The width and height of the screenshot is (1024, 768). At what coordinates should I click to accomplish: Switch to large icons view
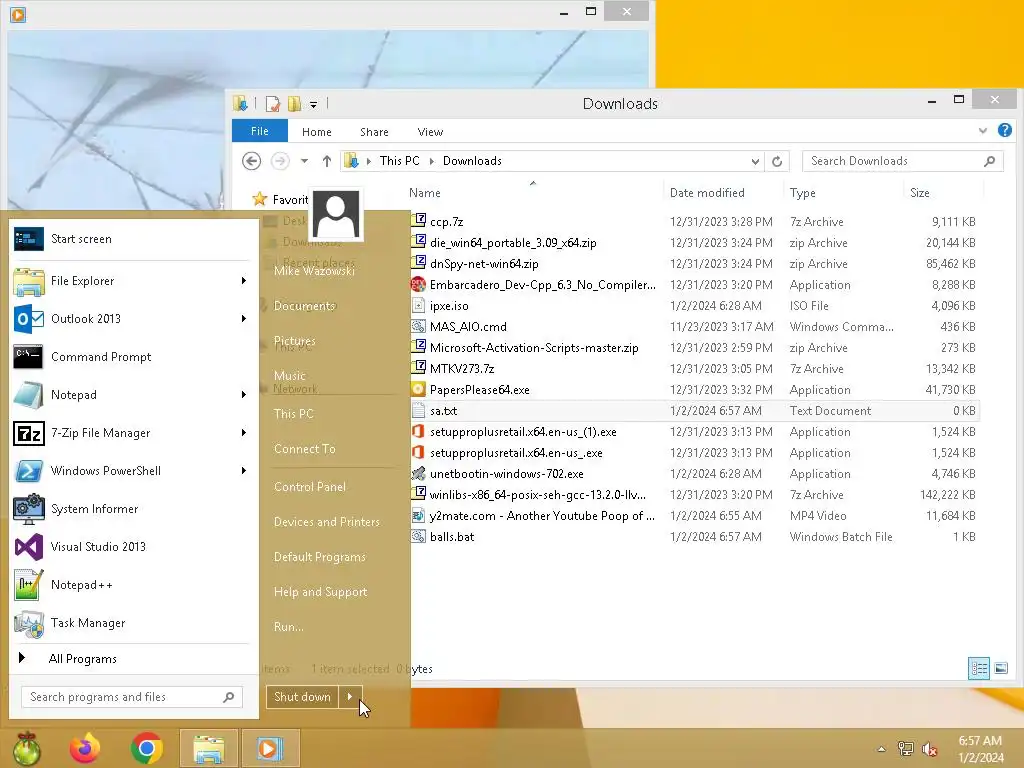(x=1001, y=668)
